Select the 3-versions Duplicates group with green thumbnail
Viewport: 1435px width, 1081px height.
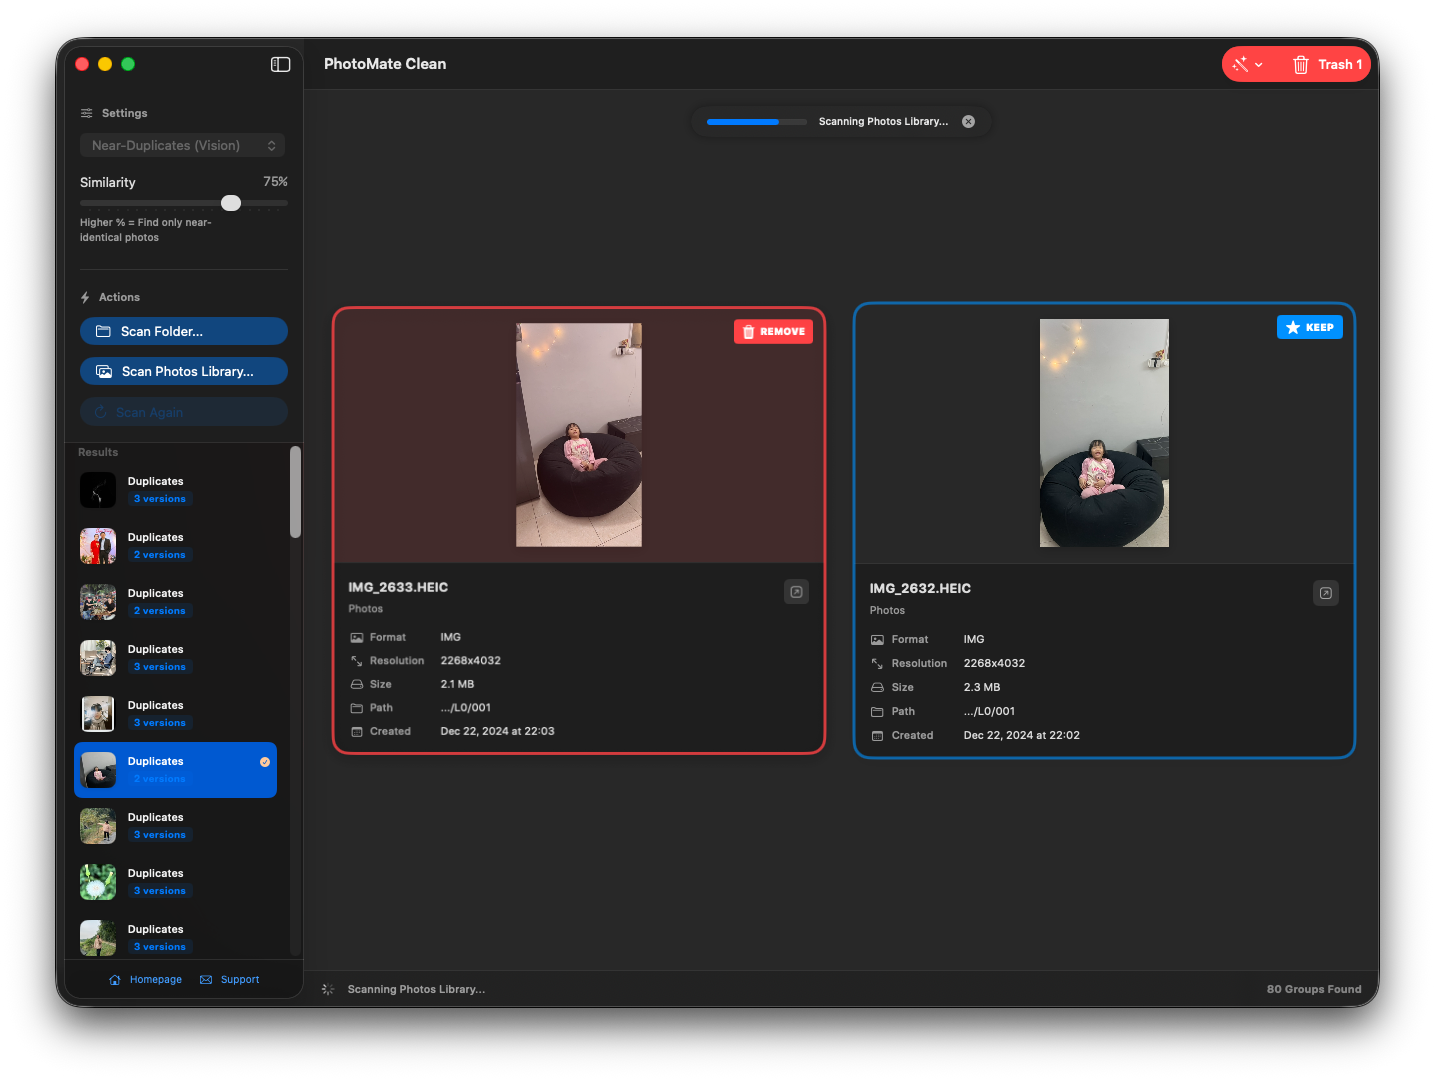point(175,882)
